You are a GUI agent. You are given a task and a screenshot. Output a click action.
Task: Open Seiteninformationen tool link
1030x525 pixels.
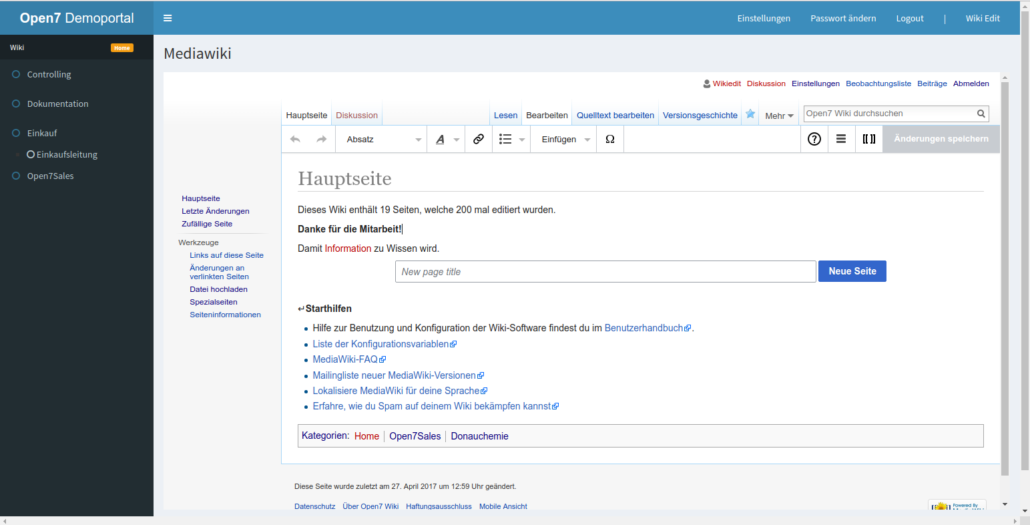[x=225, y=315]
